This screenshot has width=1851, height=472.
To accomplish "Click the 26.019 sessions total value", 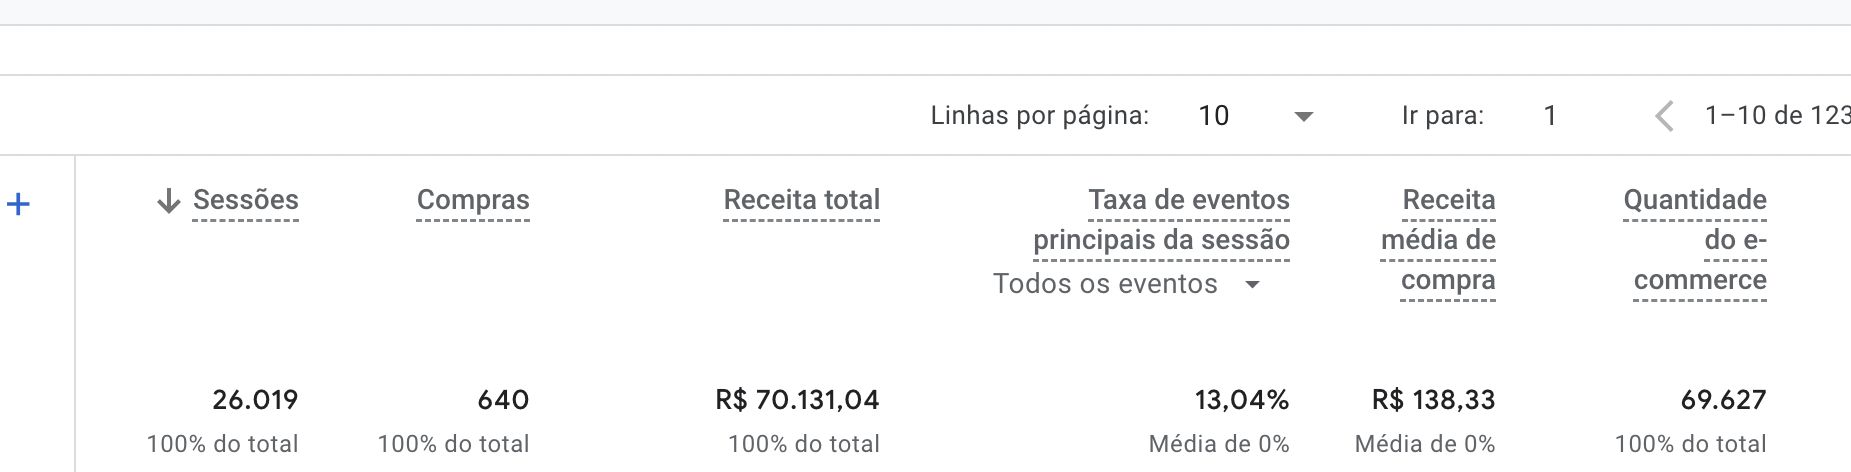I will [x=255, y=400].
